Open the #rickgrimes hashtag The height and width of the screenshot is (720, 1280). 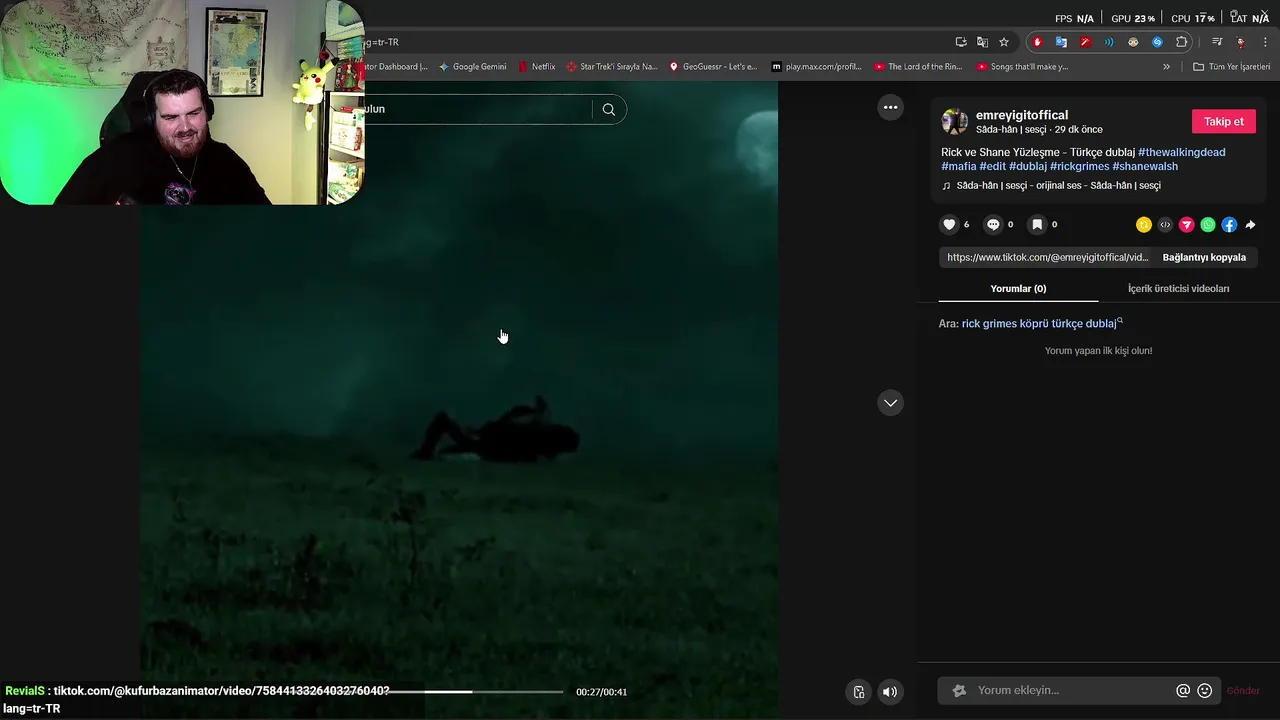pyautogui.click(x=1079, y=166)
